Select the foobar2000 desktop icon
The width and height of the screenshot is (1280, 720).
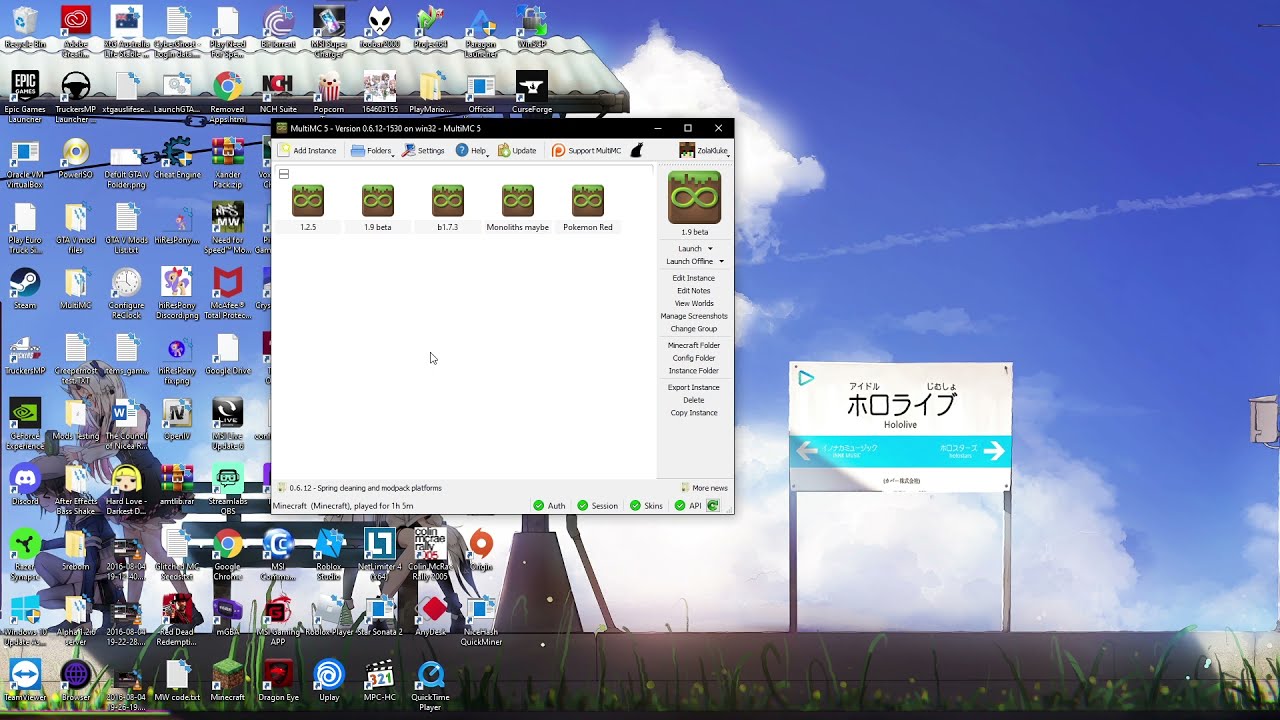379,28
